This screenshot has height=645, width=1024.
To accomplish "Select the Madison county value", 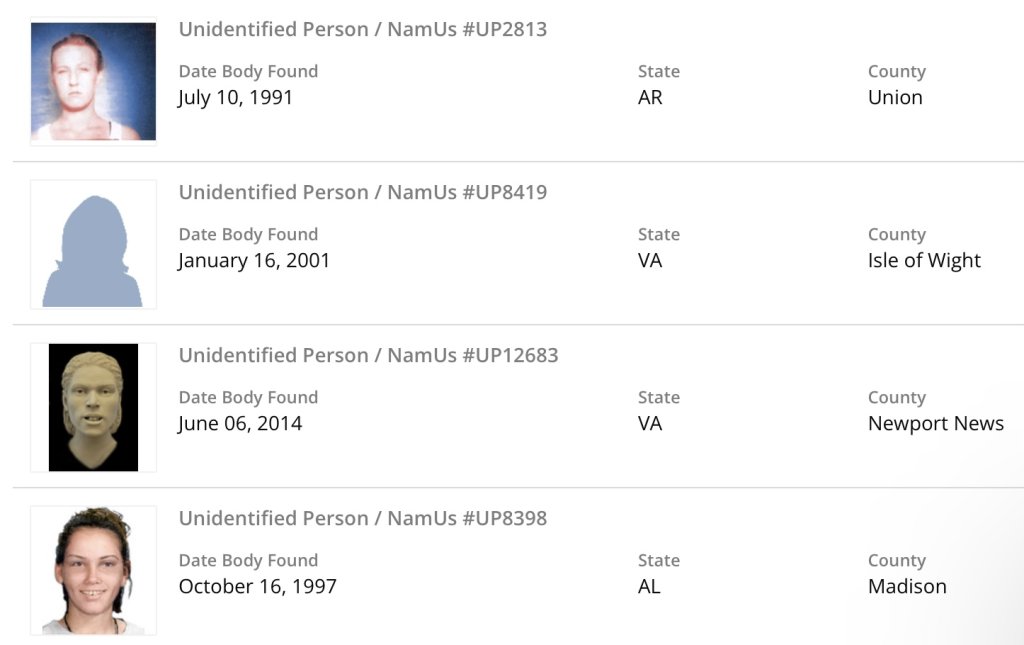I will (x=907, y=586).
